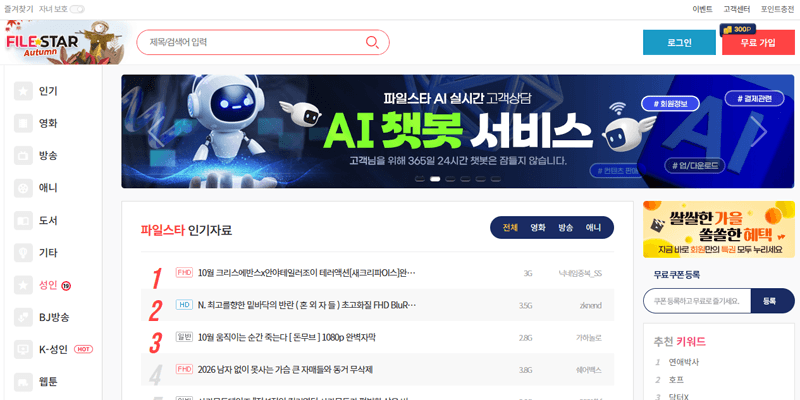Viewport: 800px width, 400px height.
Task: Click the 무료 가입 button
Action: pos(758,42)
